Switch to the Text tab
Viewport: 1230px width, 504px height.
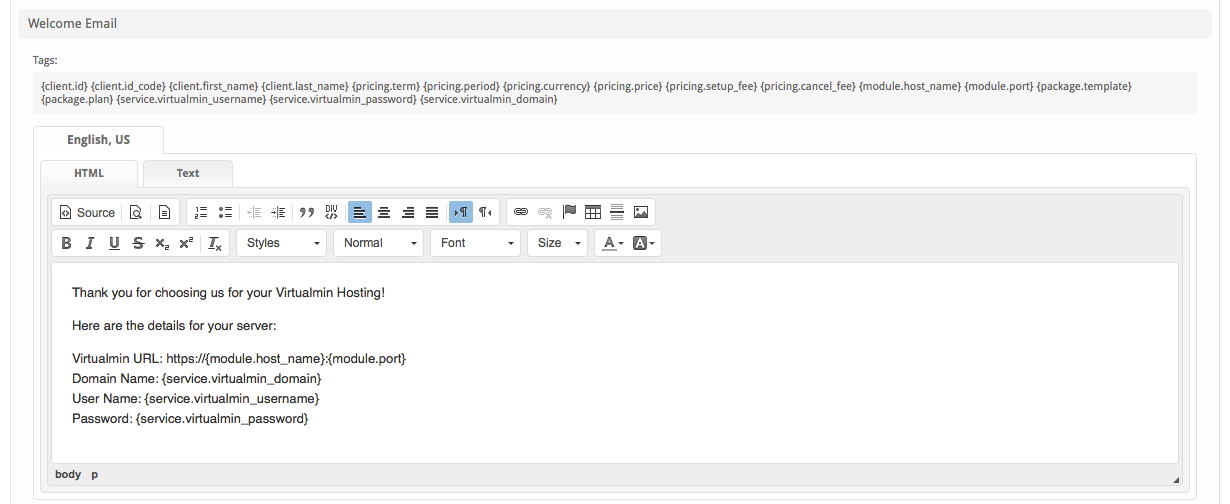188,173
